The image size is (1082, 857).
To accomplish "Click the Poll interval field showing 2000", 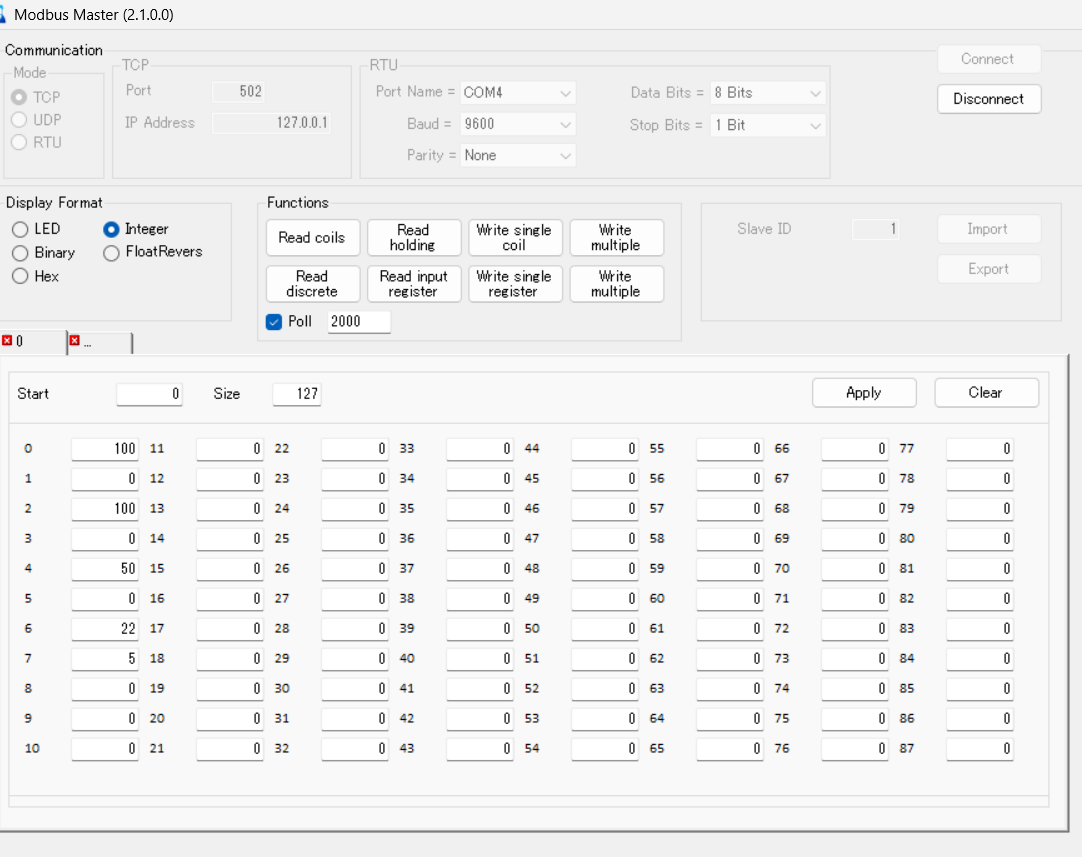I will tap(358, 322).
